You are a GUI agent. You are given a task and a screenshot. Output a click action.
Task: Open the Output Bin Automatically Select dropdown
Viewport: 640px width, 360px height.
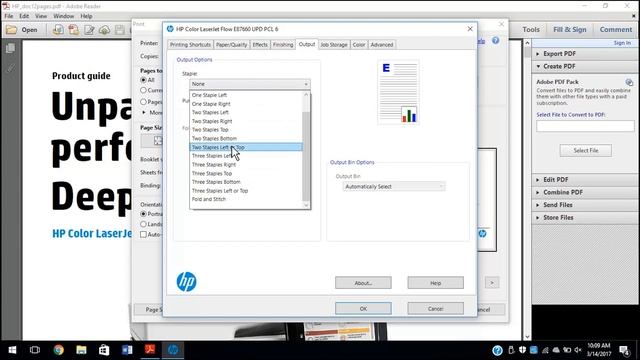[x=394, y=187]
